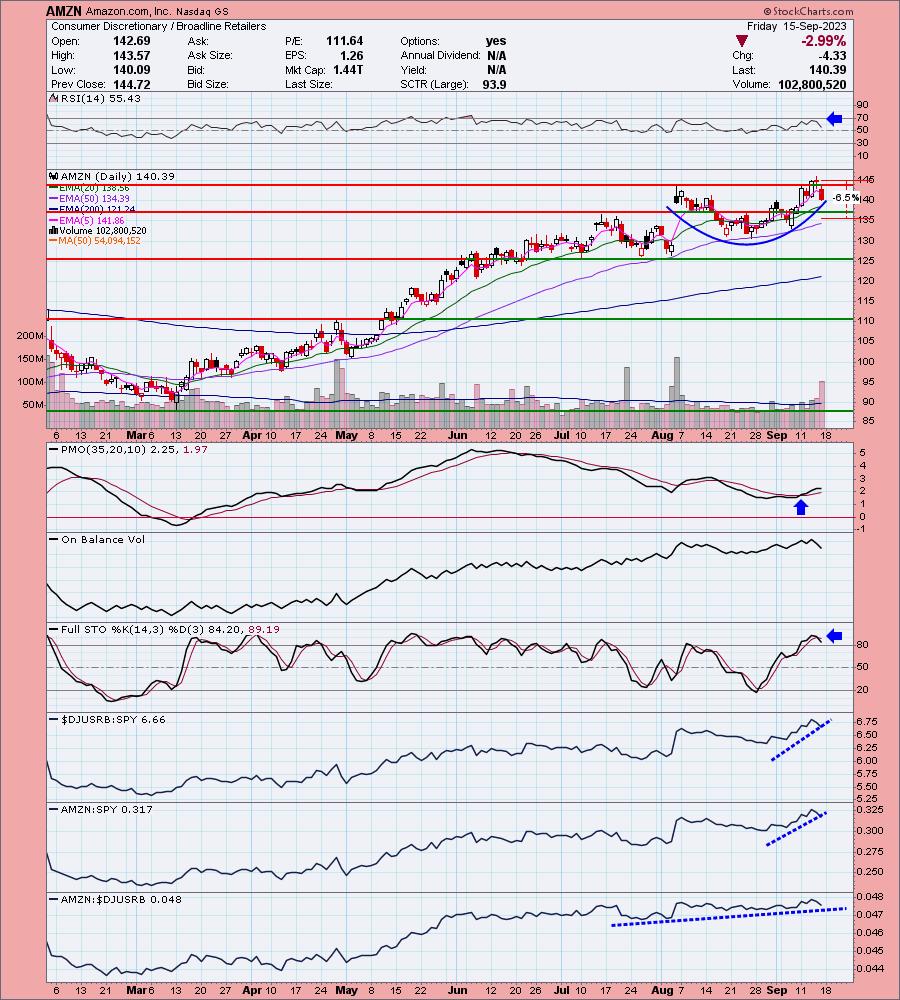
Task: Click the date Friday 15-Sep-2023
Action: [797, 26]
